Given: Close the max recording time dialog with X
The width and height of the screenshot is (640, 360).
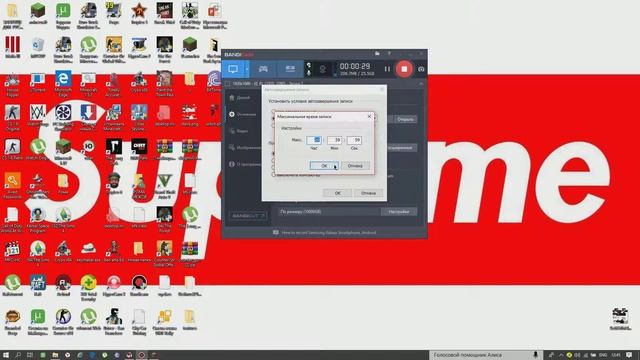Looking at the screenshot, I should 369,116.
